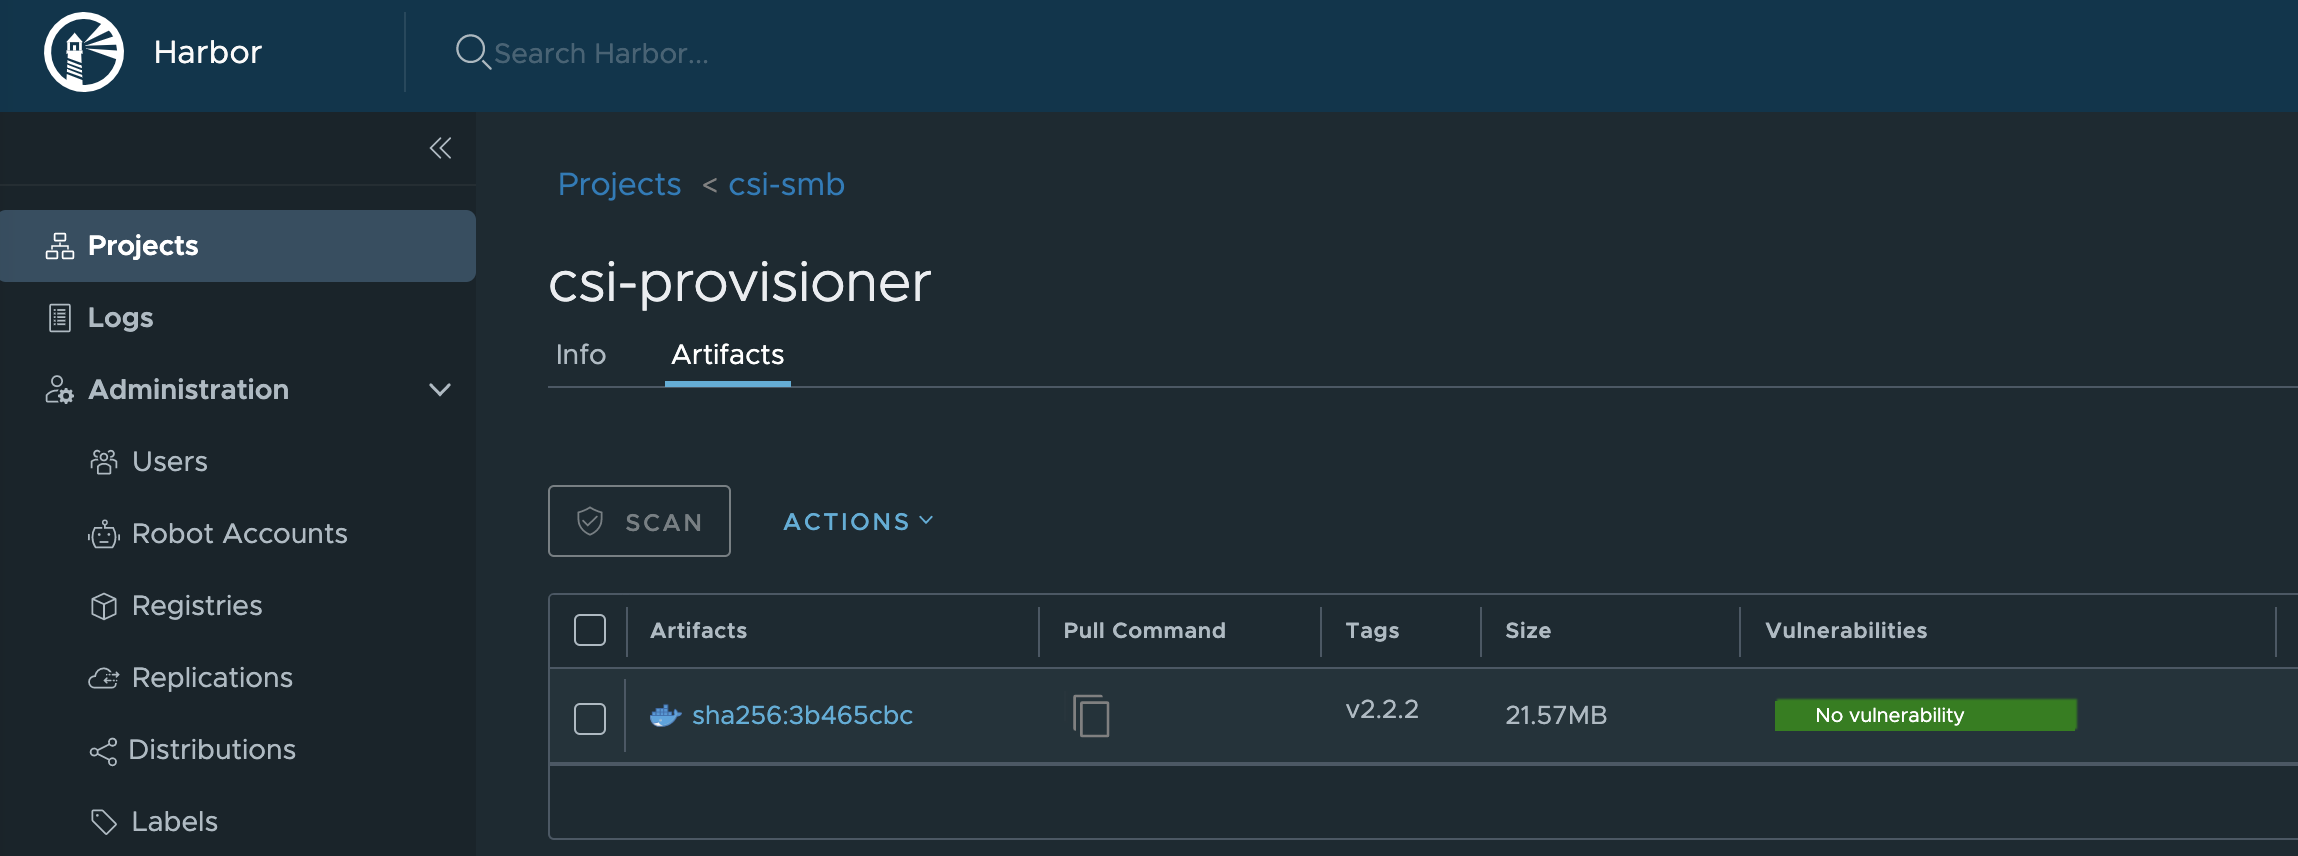Screen dimensions: 2298x856
Task: Click the v2.2.2 tag cell
Action: [x=1382, y=710]
